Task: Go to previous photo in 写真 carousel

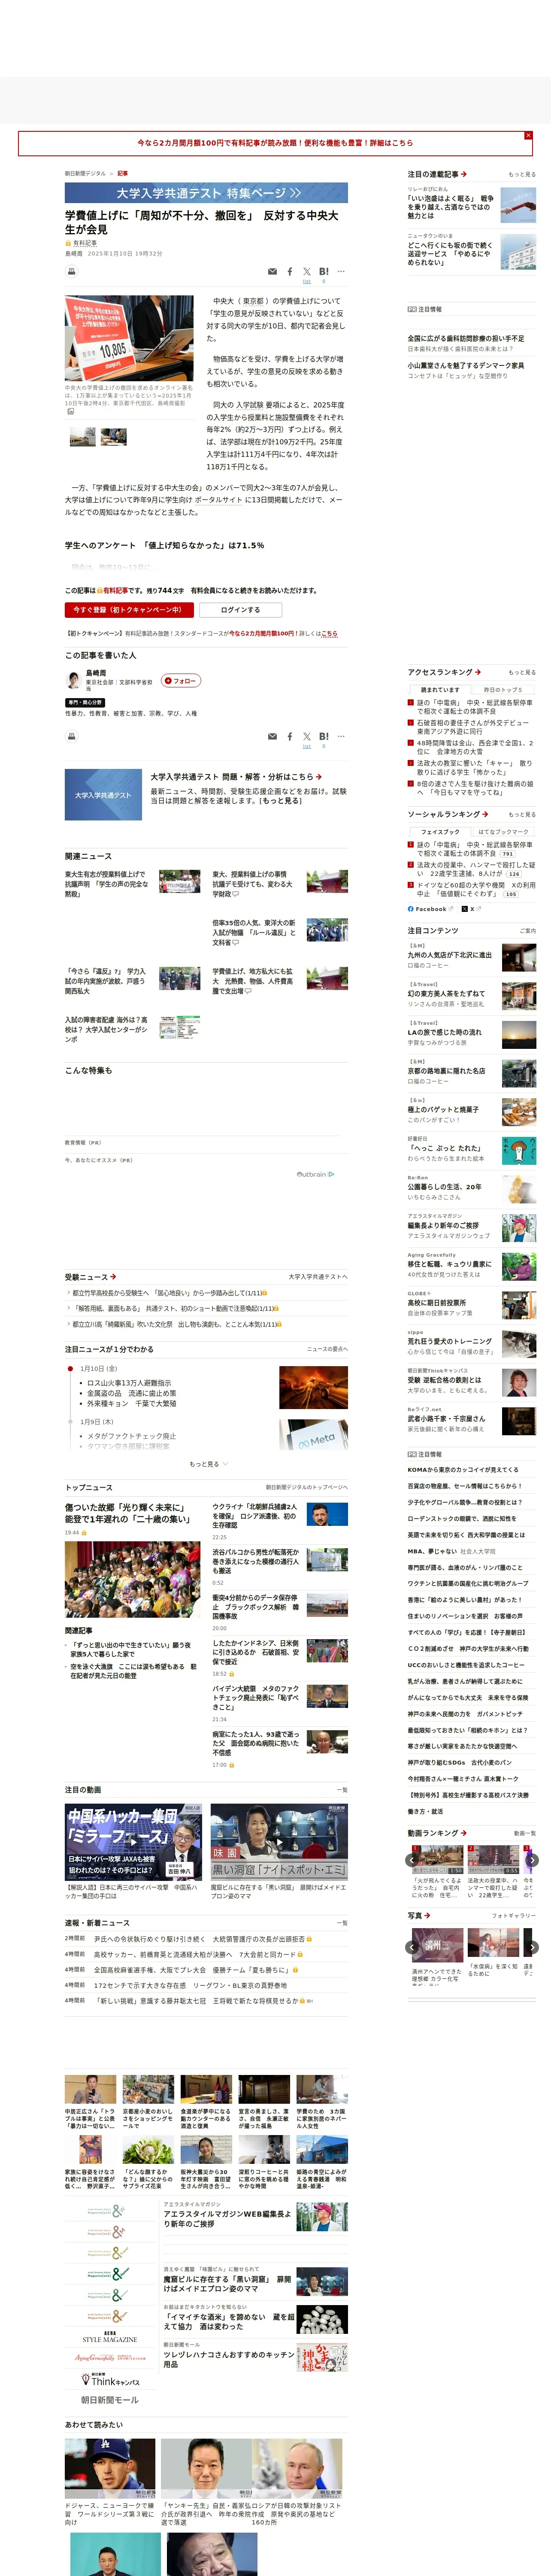Action: (x=412, y=1947)
